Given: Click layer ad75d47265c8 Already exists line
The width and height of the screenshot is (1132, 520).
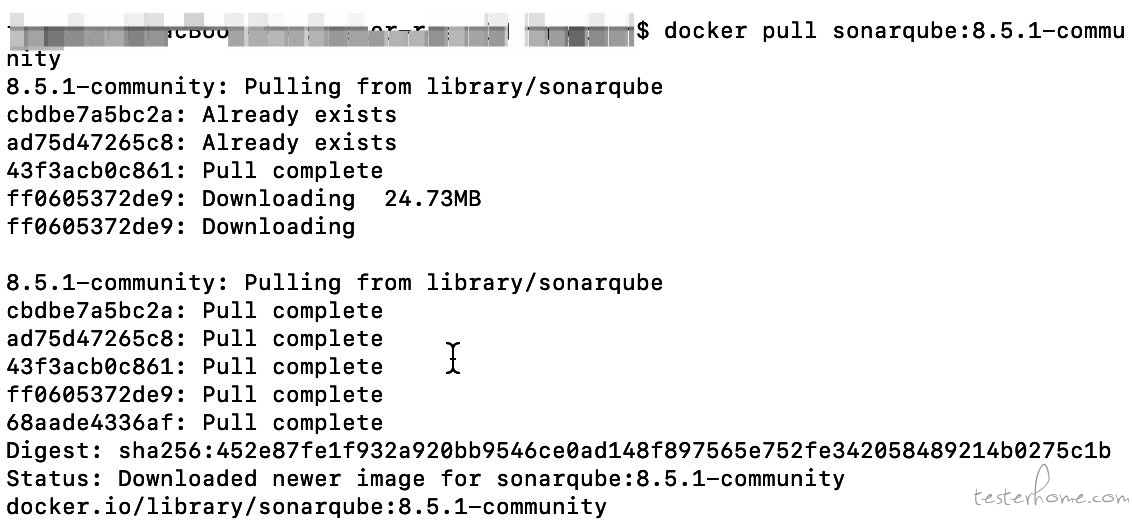Looking at the screenshot, I should coord(201,143).
